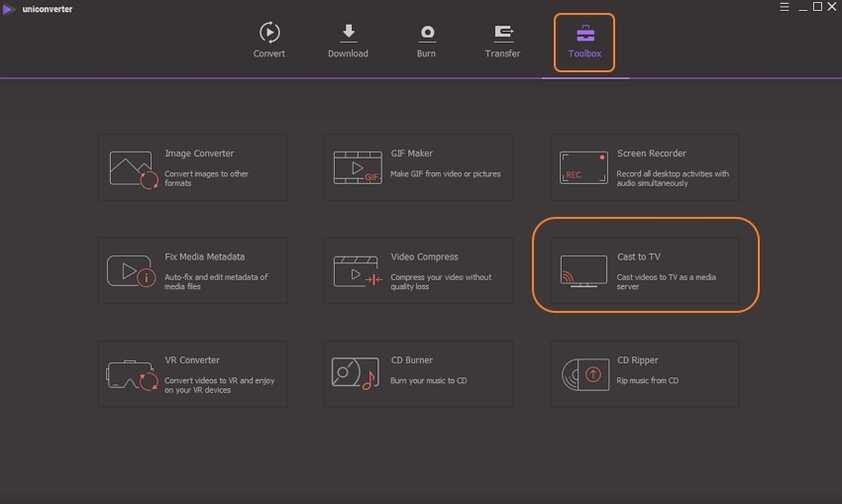842x504 pixels.
Task: Open the Image Converter tool icon
Action: tap(134, 168)
